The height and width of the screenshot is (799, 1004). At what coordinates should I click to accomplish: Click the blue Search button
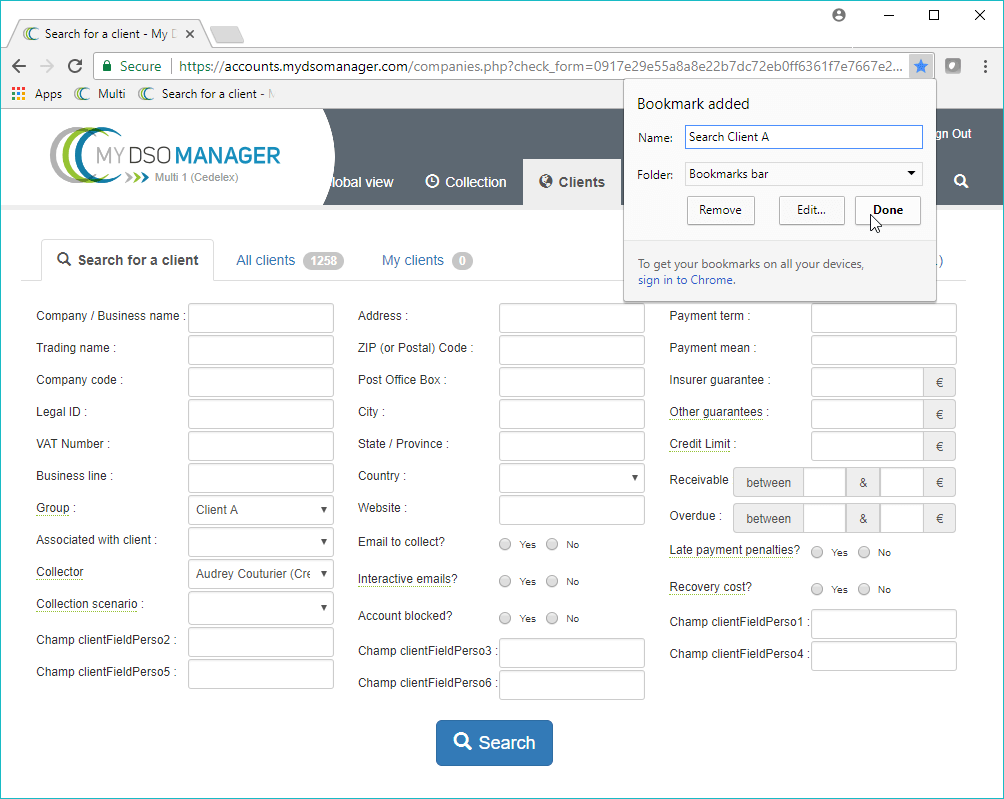(494, 742)
